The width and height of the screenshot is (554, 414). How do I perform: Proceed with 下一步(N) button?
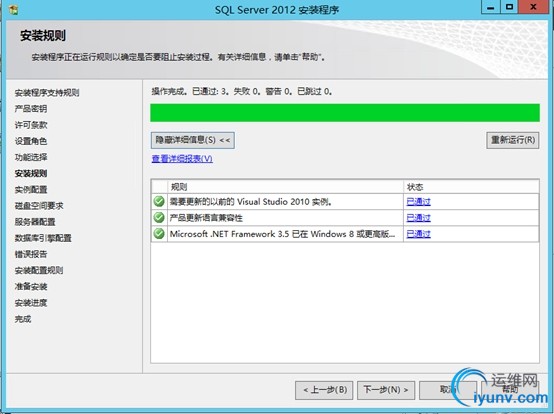[x=386, y=390]
